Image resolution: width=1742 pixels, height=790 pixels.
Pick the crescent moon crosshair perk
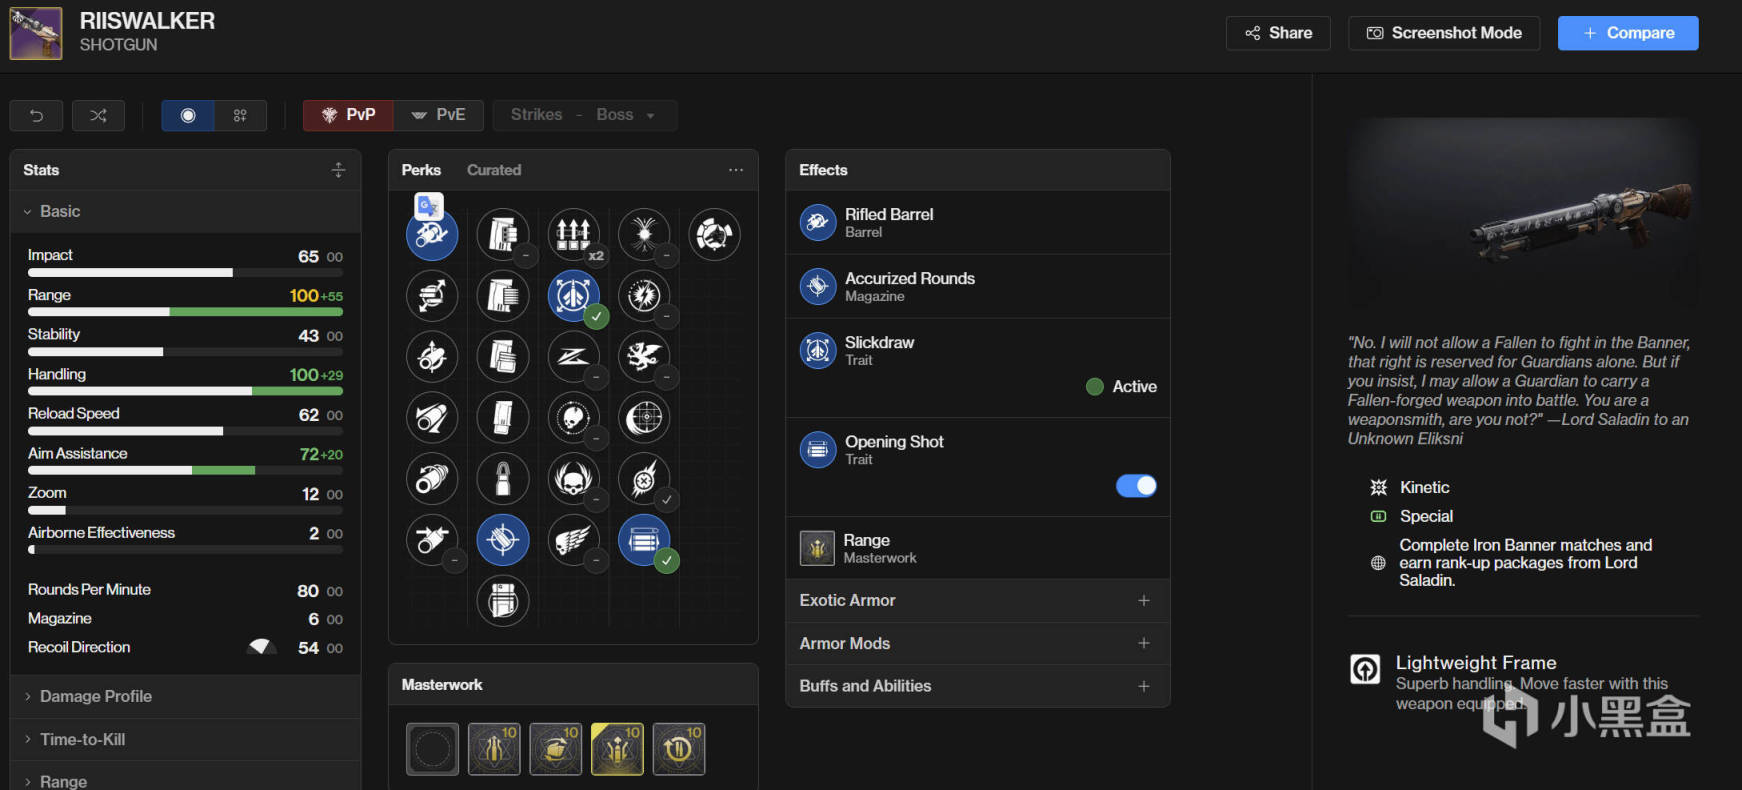point(644,418)
